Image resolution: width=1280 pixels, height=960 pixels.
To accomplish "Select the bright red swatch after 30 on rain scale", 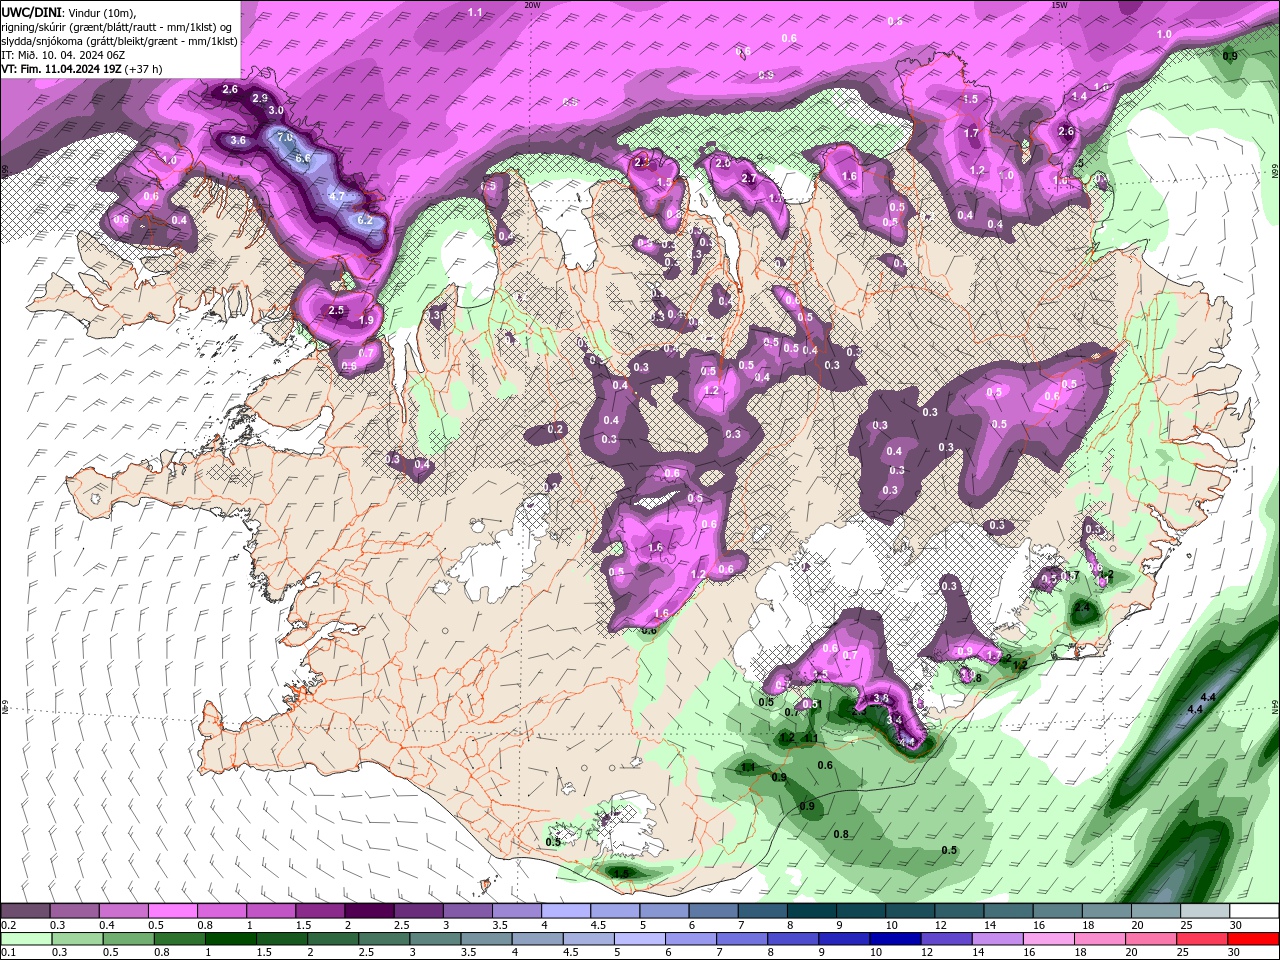I will [x=1254, y=939].
